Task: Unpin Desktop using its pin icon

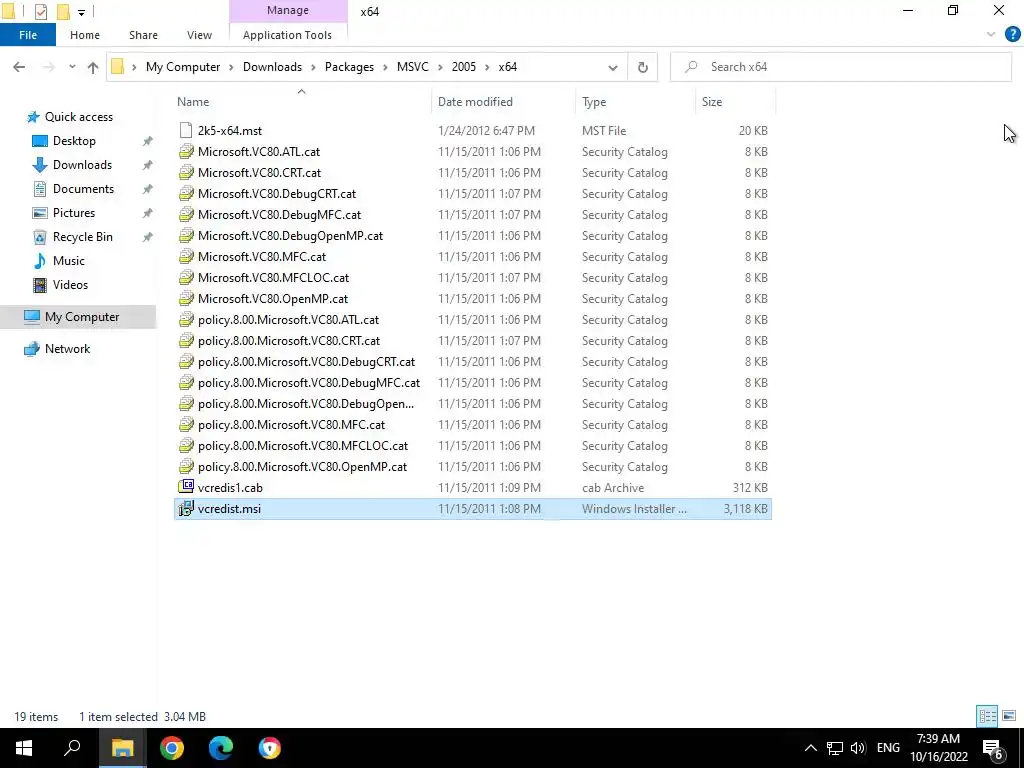Action: (148, 141)
